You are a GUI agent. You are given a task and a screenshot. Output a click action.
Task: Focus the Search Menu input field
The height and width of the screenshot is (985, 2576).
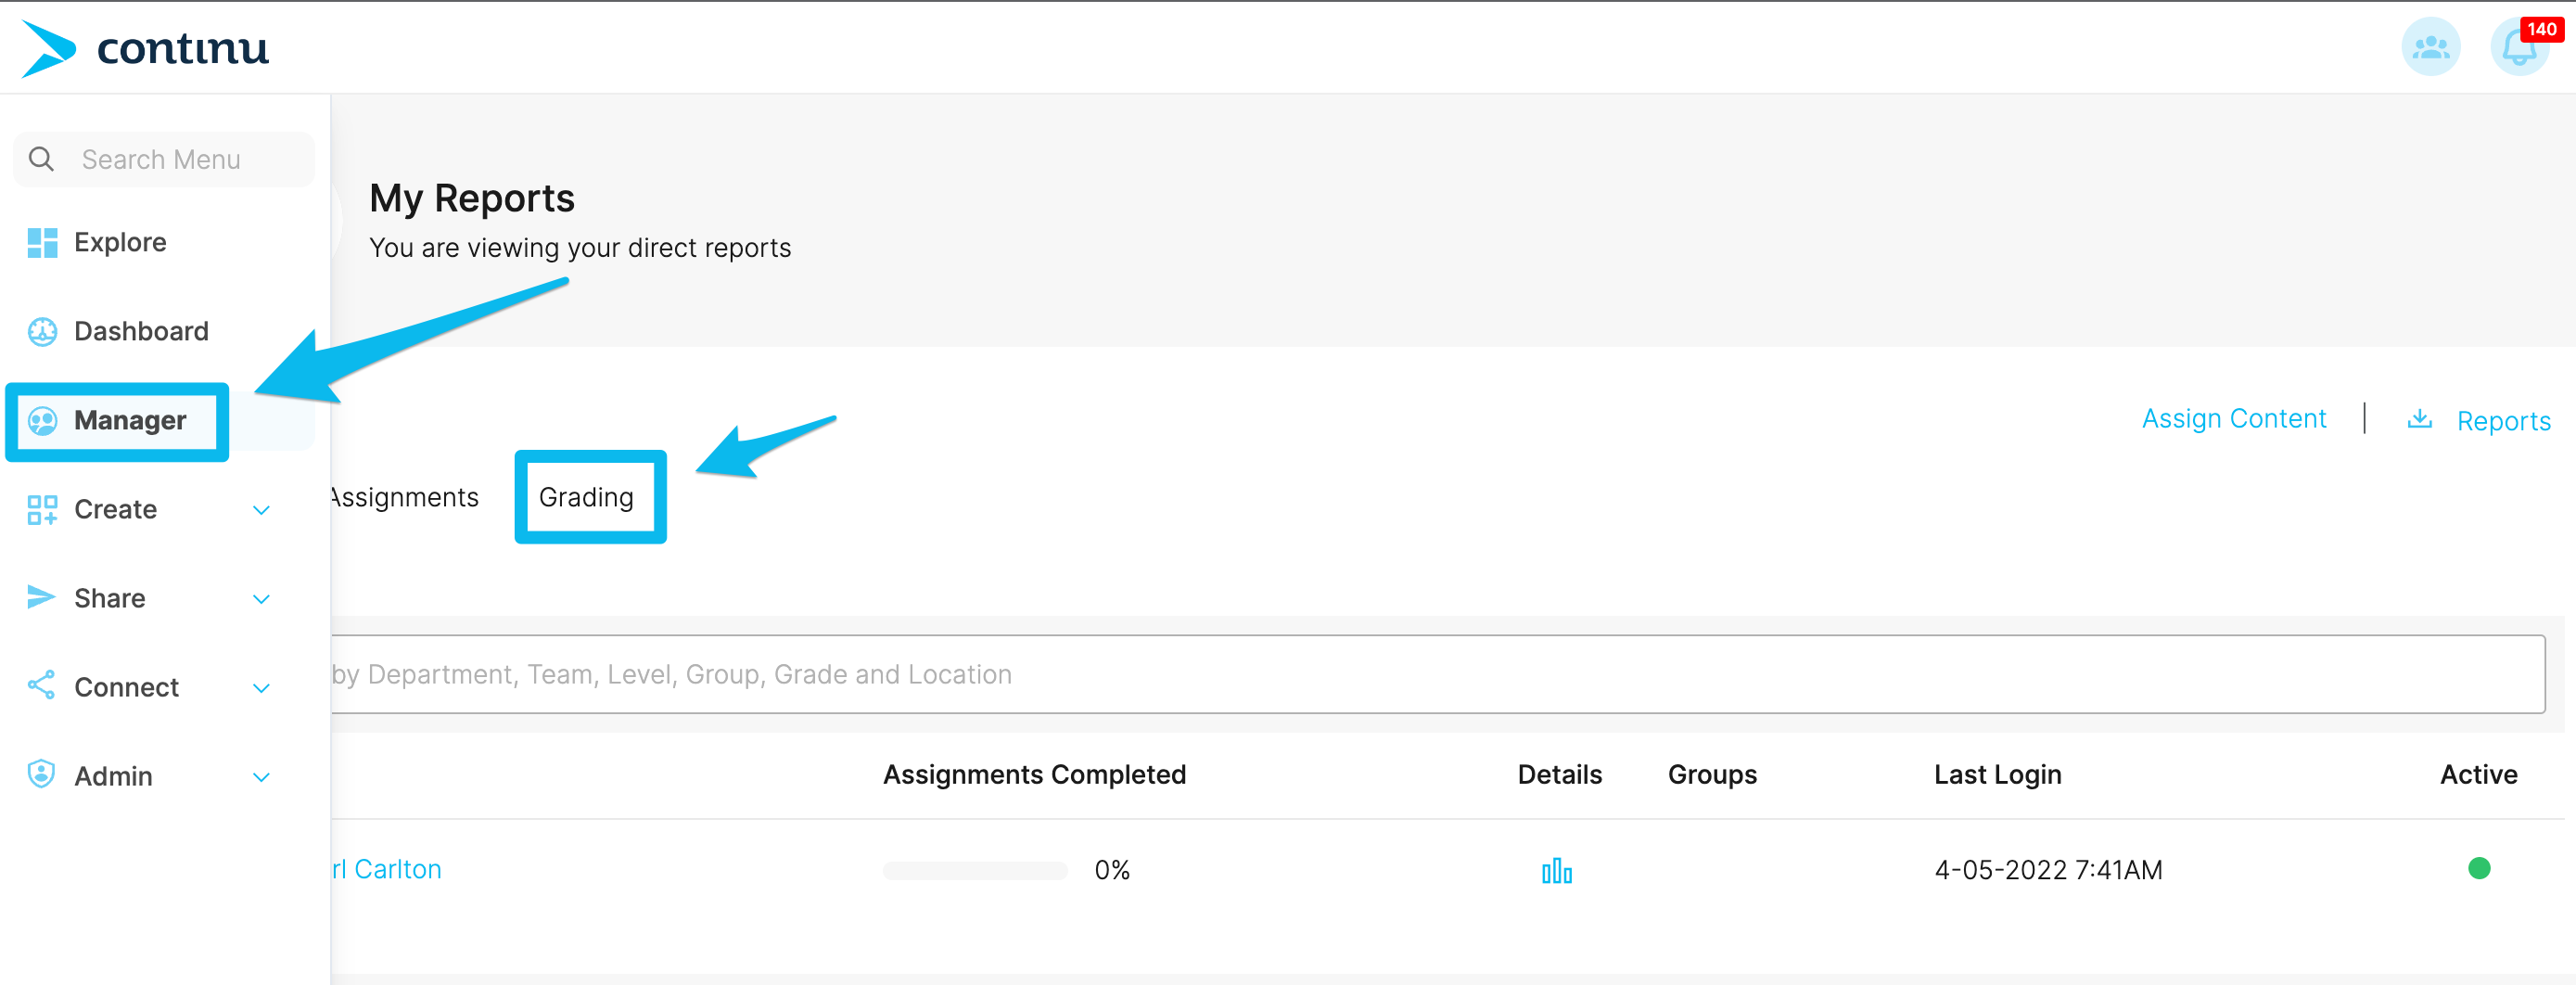point(164,159)
